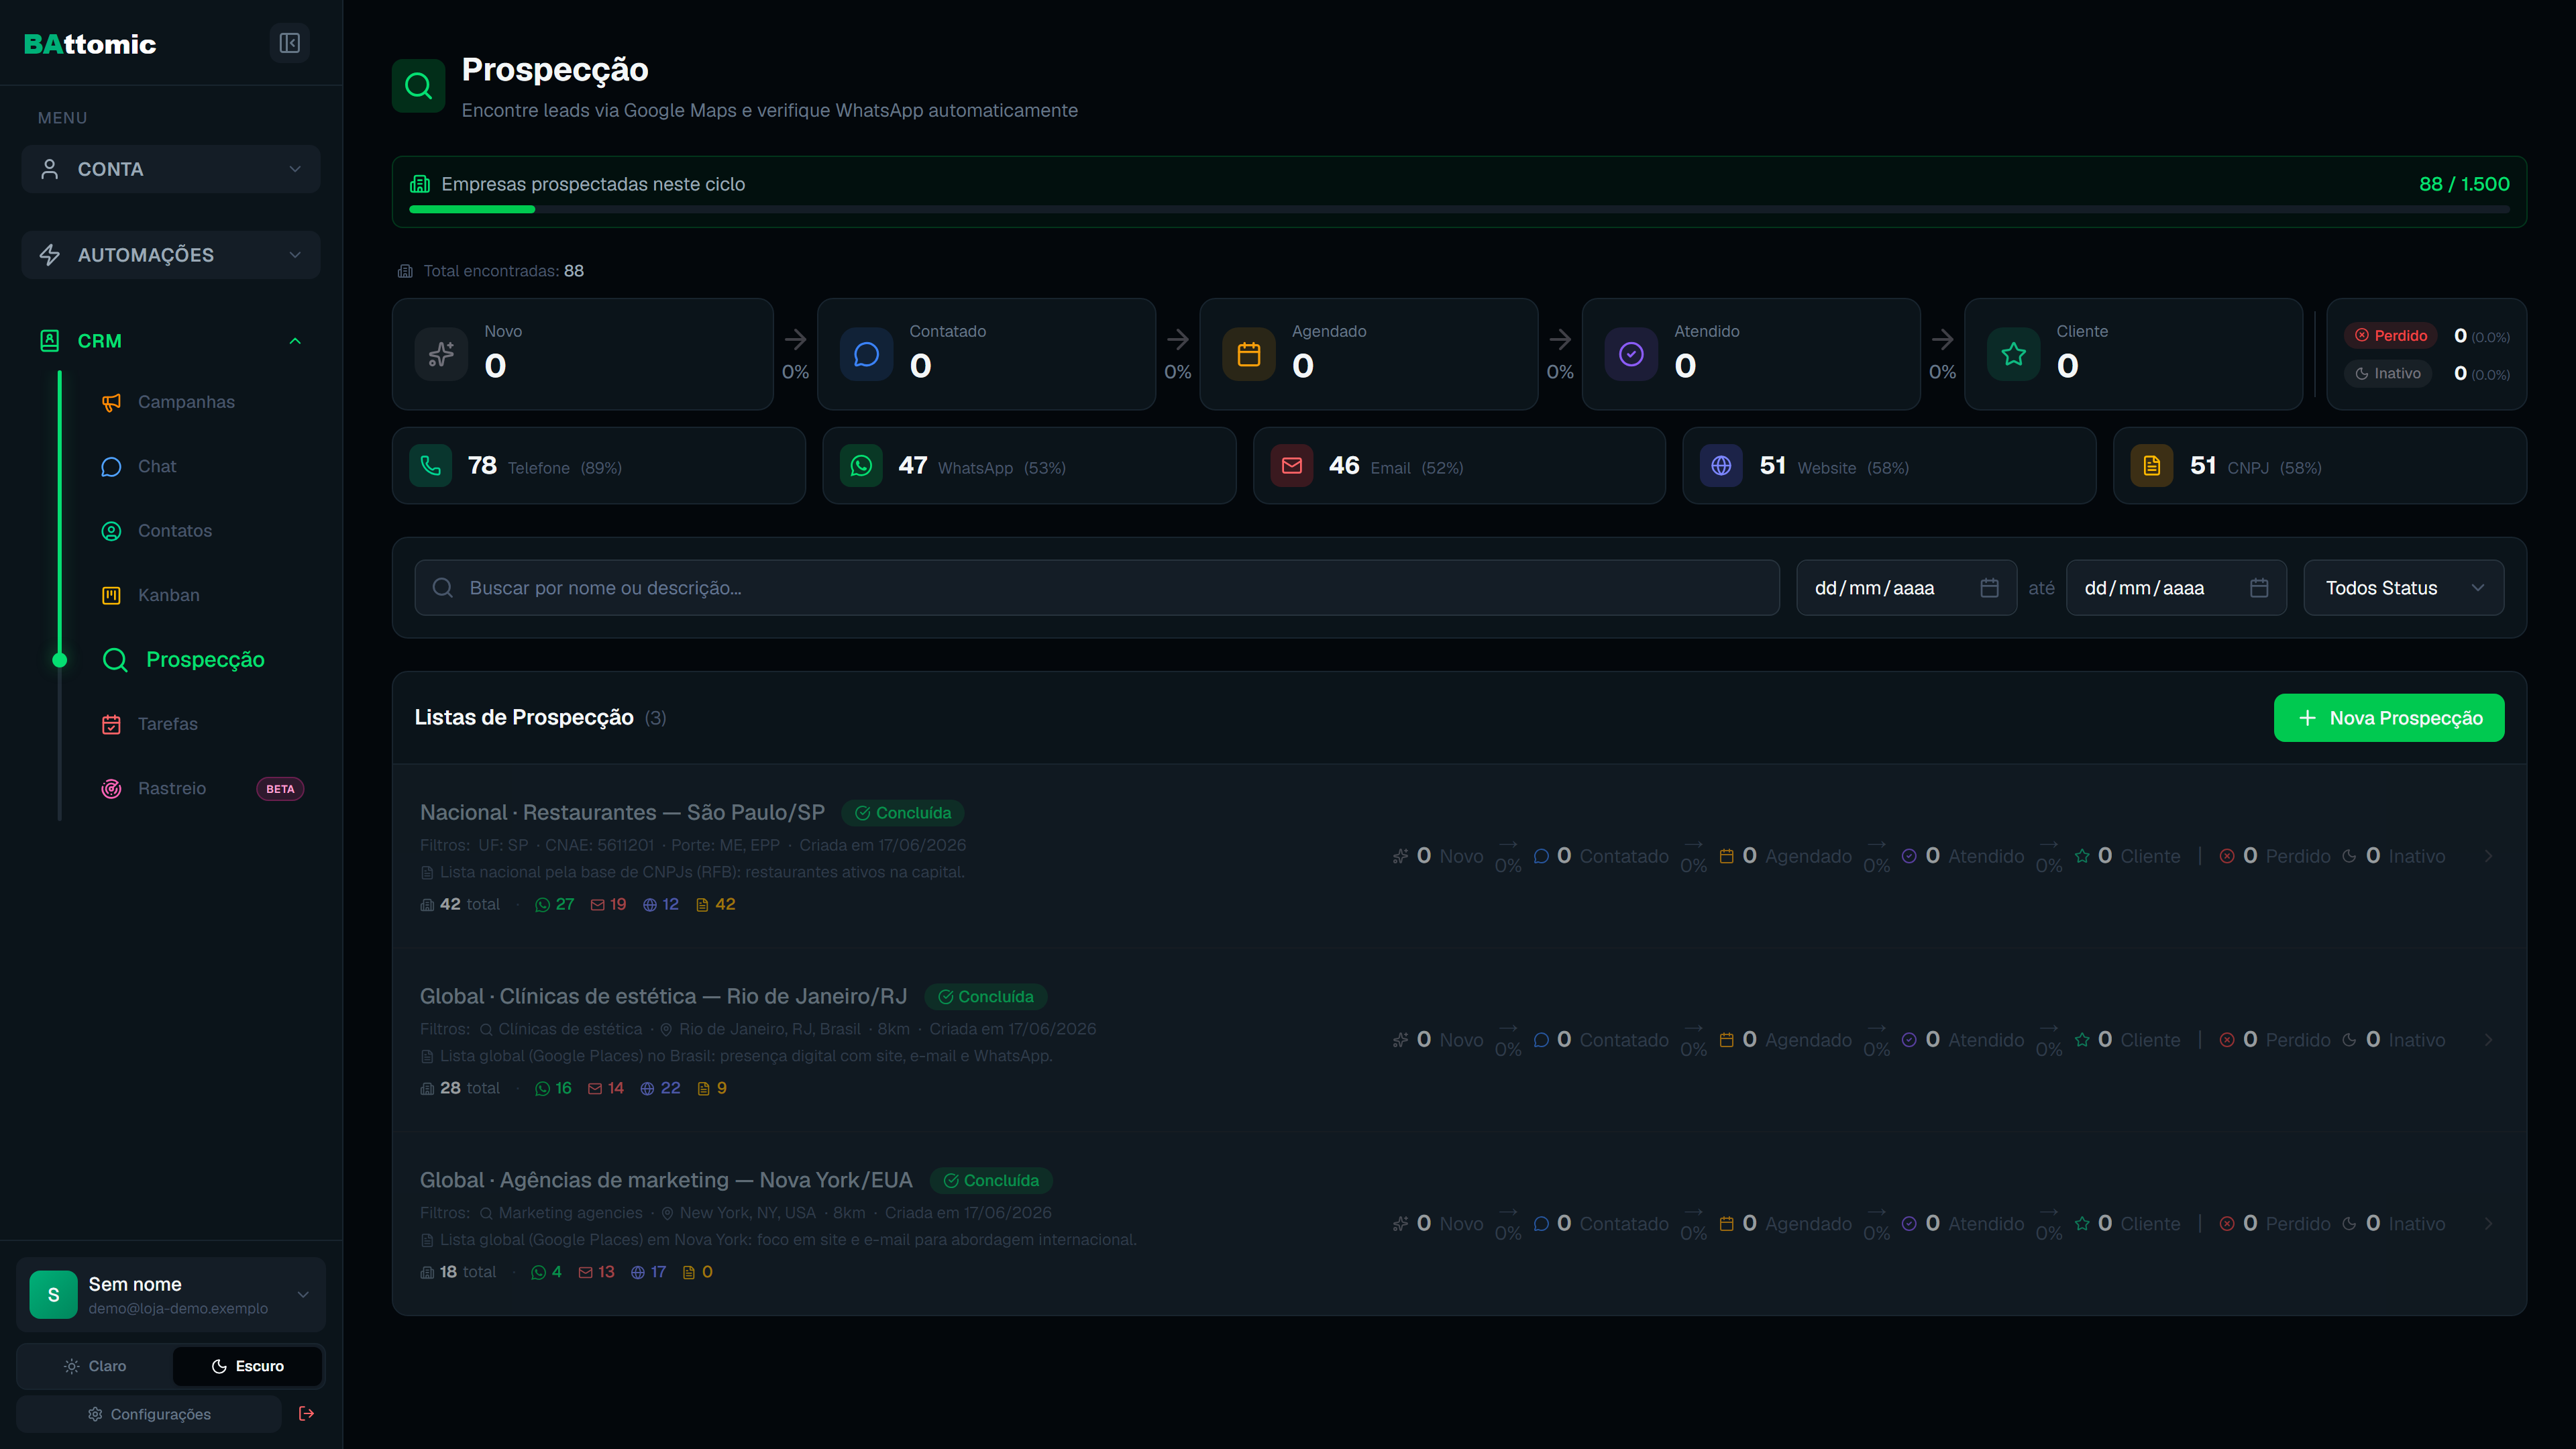Click the BAttomic logo
2576x1449 pixels.
(x=90, y=44)
